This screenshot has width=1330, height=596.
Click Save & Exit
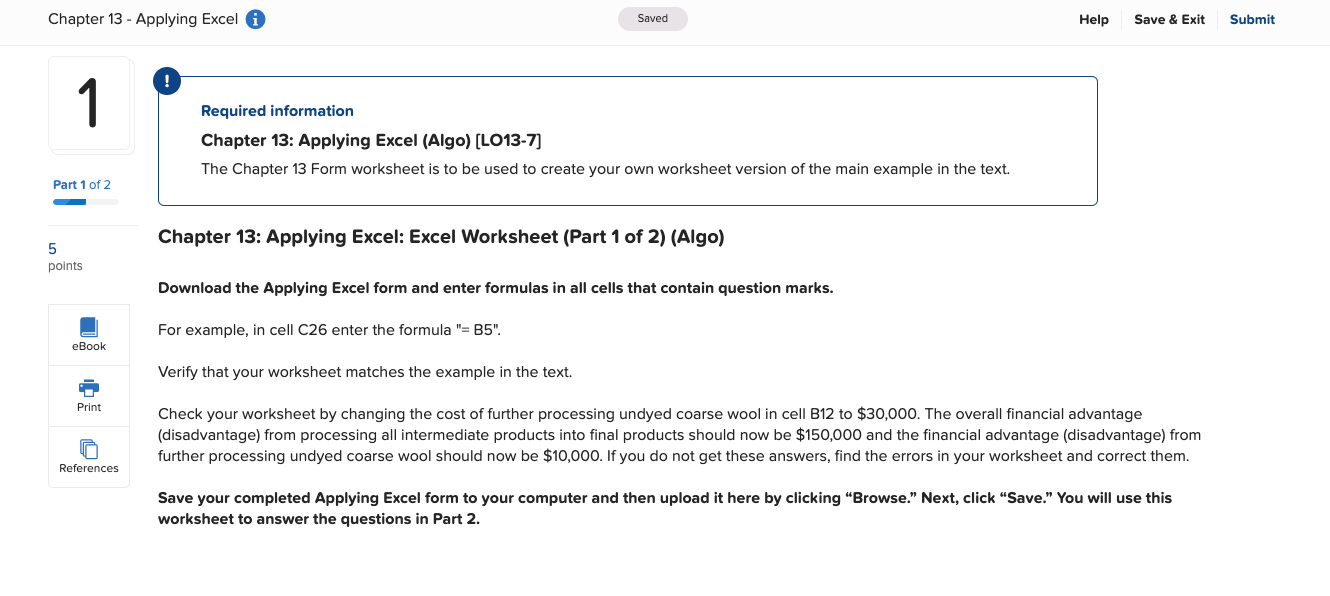click(x=1169, y=19)
